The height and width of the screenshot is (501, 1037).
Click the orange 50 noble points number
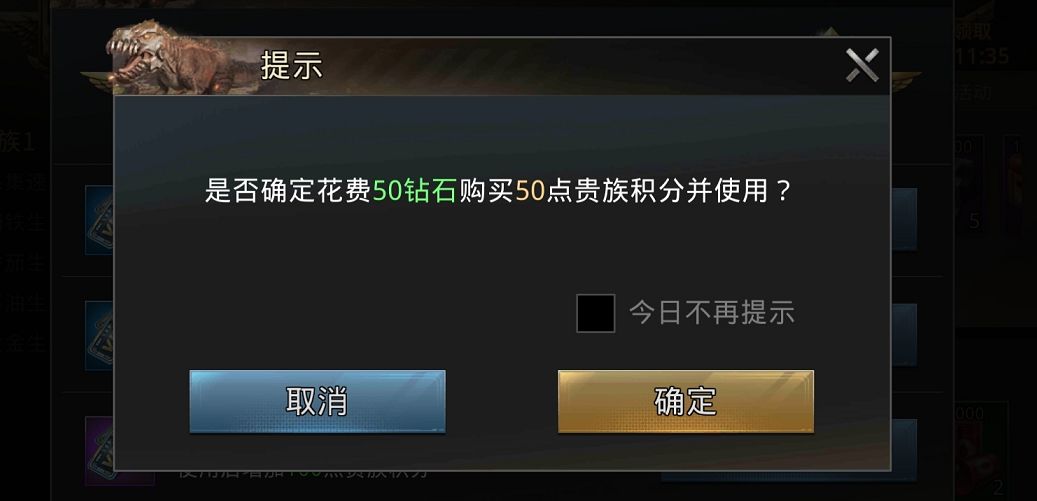coord(530,191)
